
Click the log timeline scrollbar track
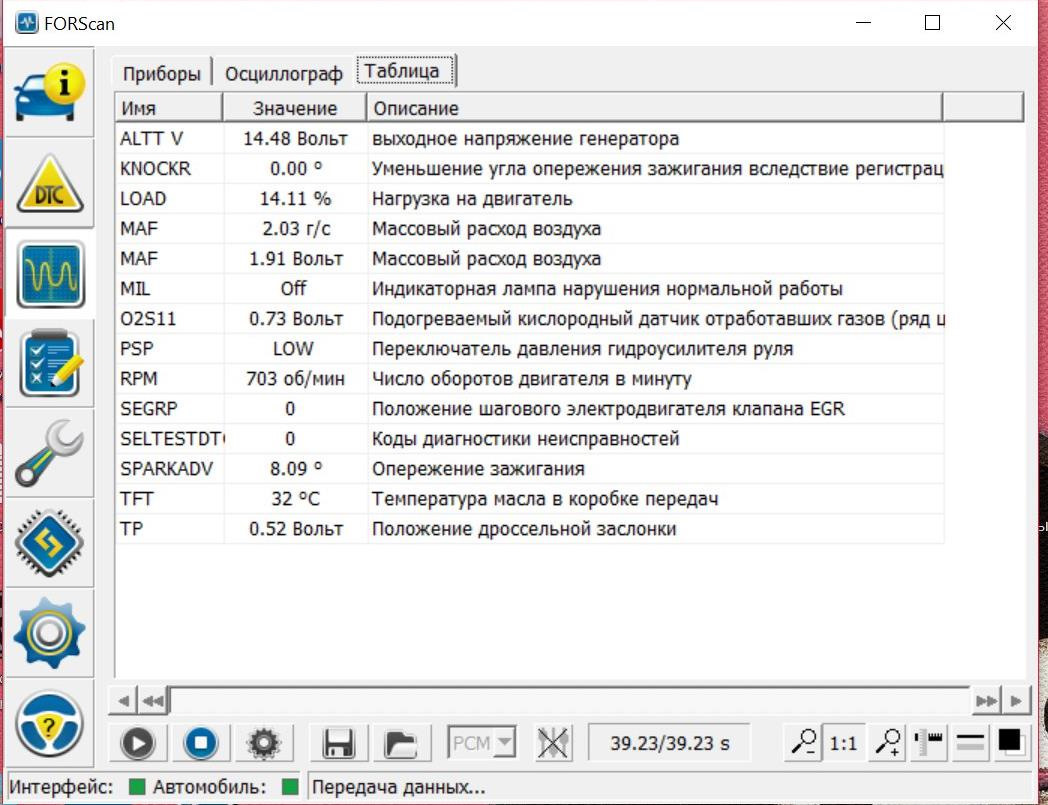tap(569, 701)
